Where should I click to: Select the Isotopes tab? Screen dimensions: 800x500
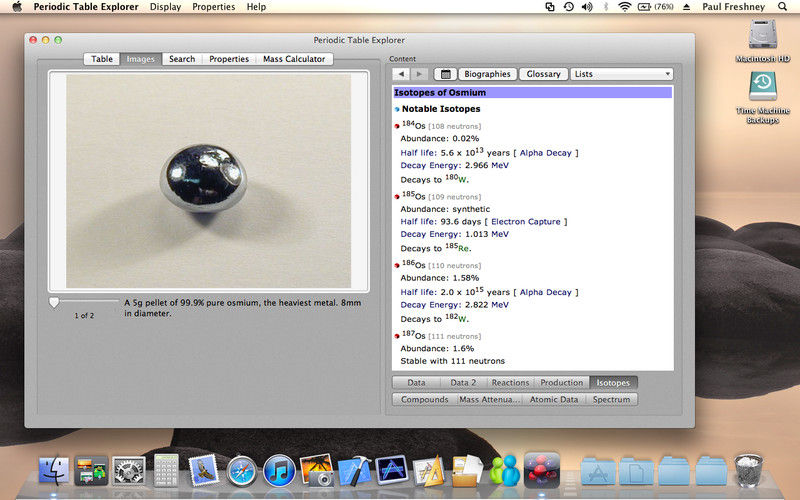tap(613, 383)
